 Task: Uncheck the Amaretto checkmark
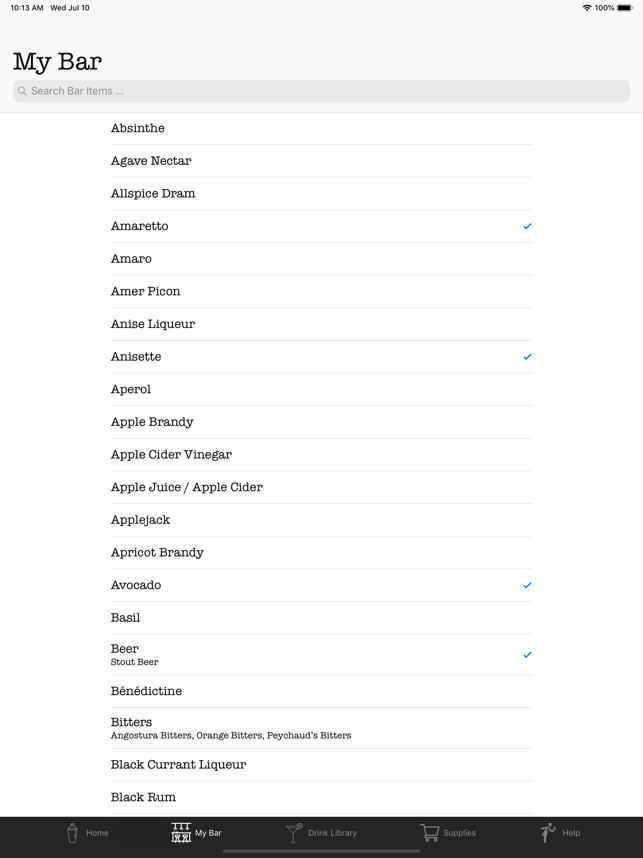(527, 226)
